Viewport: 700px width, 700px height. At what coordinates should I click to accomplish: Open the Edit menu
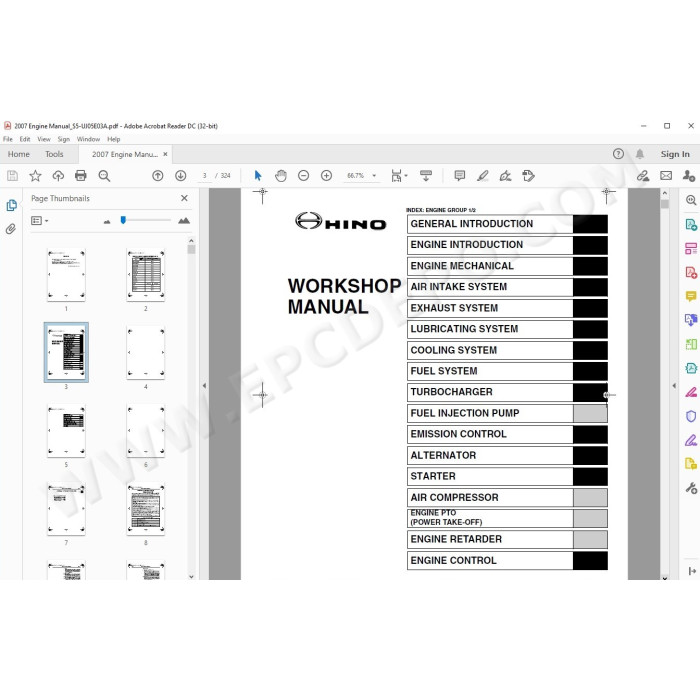(25, 139)
